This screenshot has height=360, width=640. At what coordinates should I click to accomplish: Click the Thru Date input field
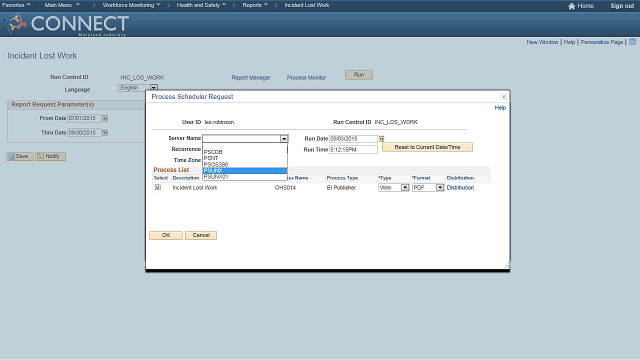coord(84,133)
